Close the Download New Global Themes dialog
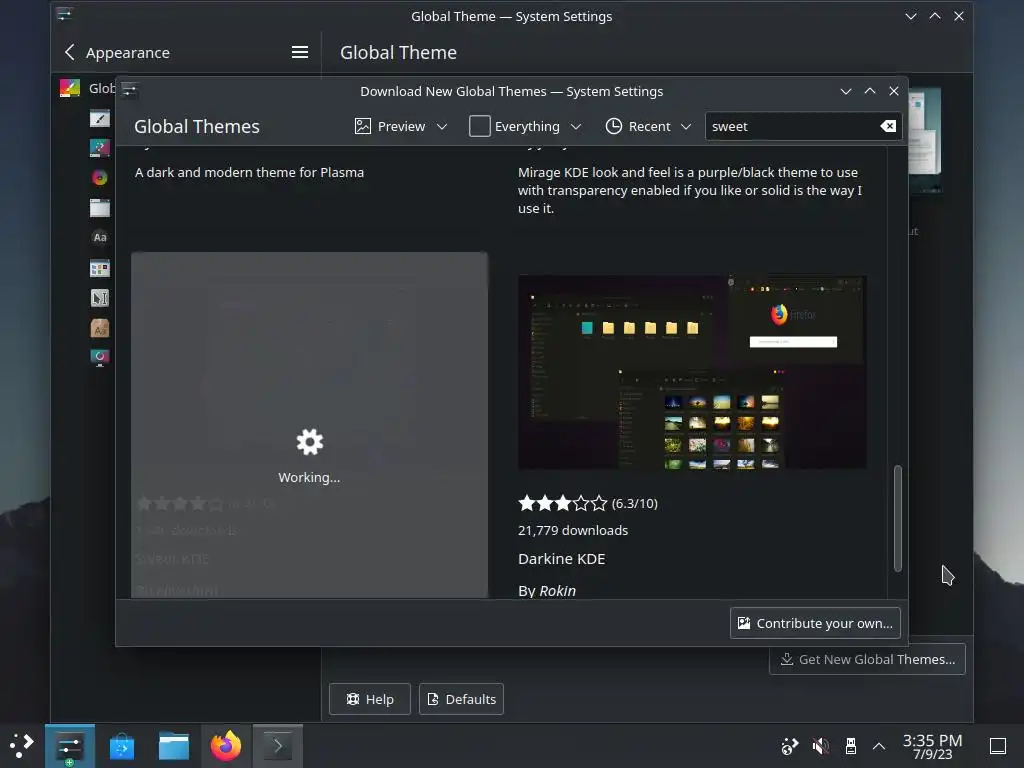 pos(893,91)
